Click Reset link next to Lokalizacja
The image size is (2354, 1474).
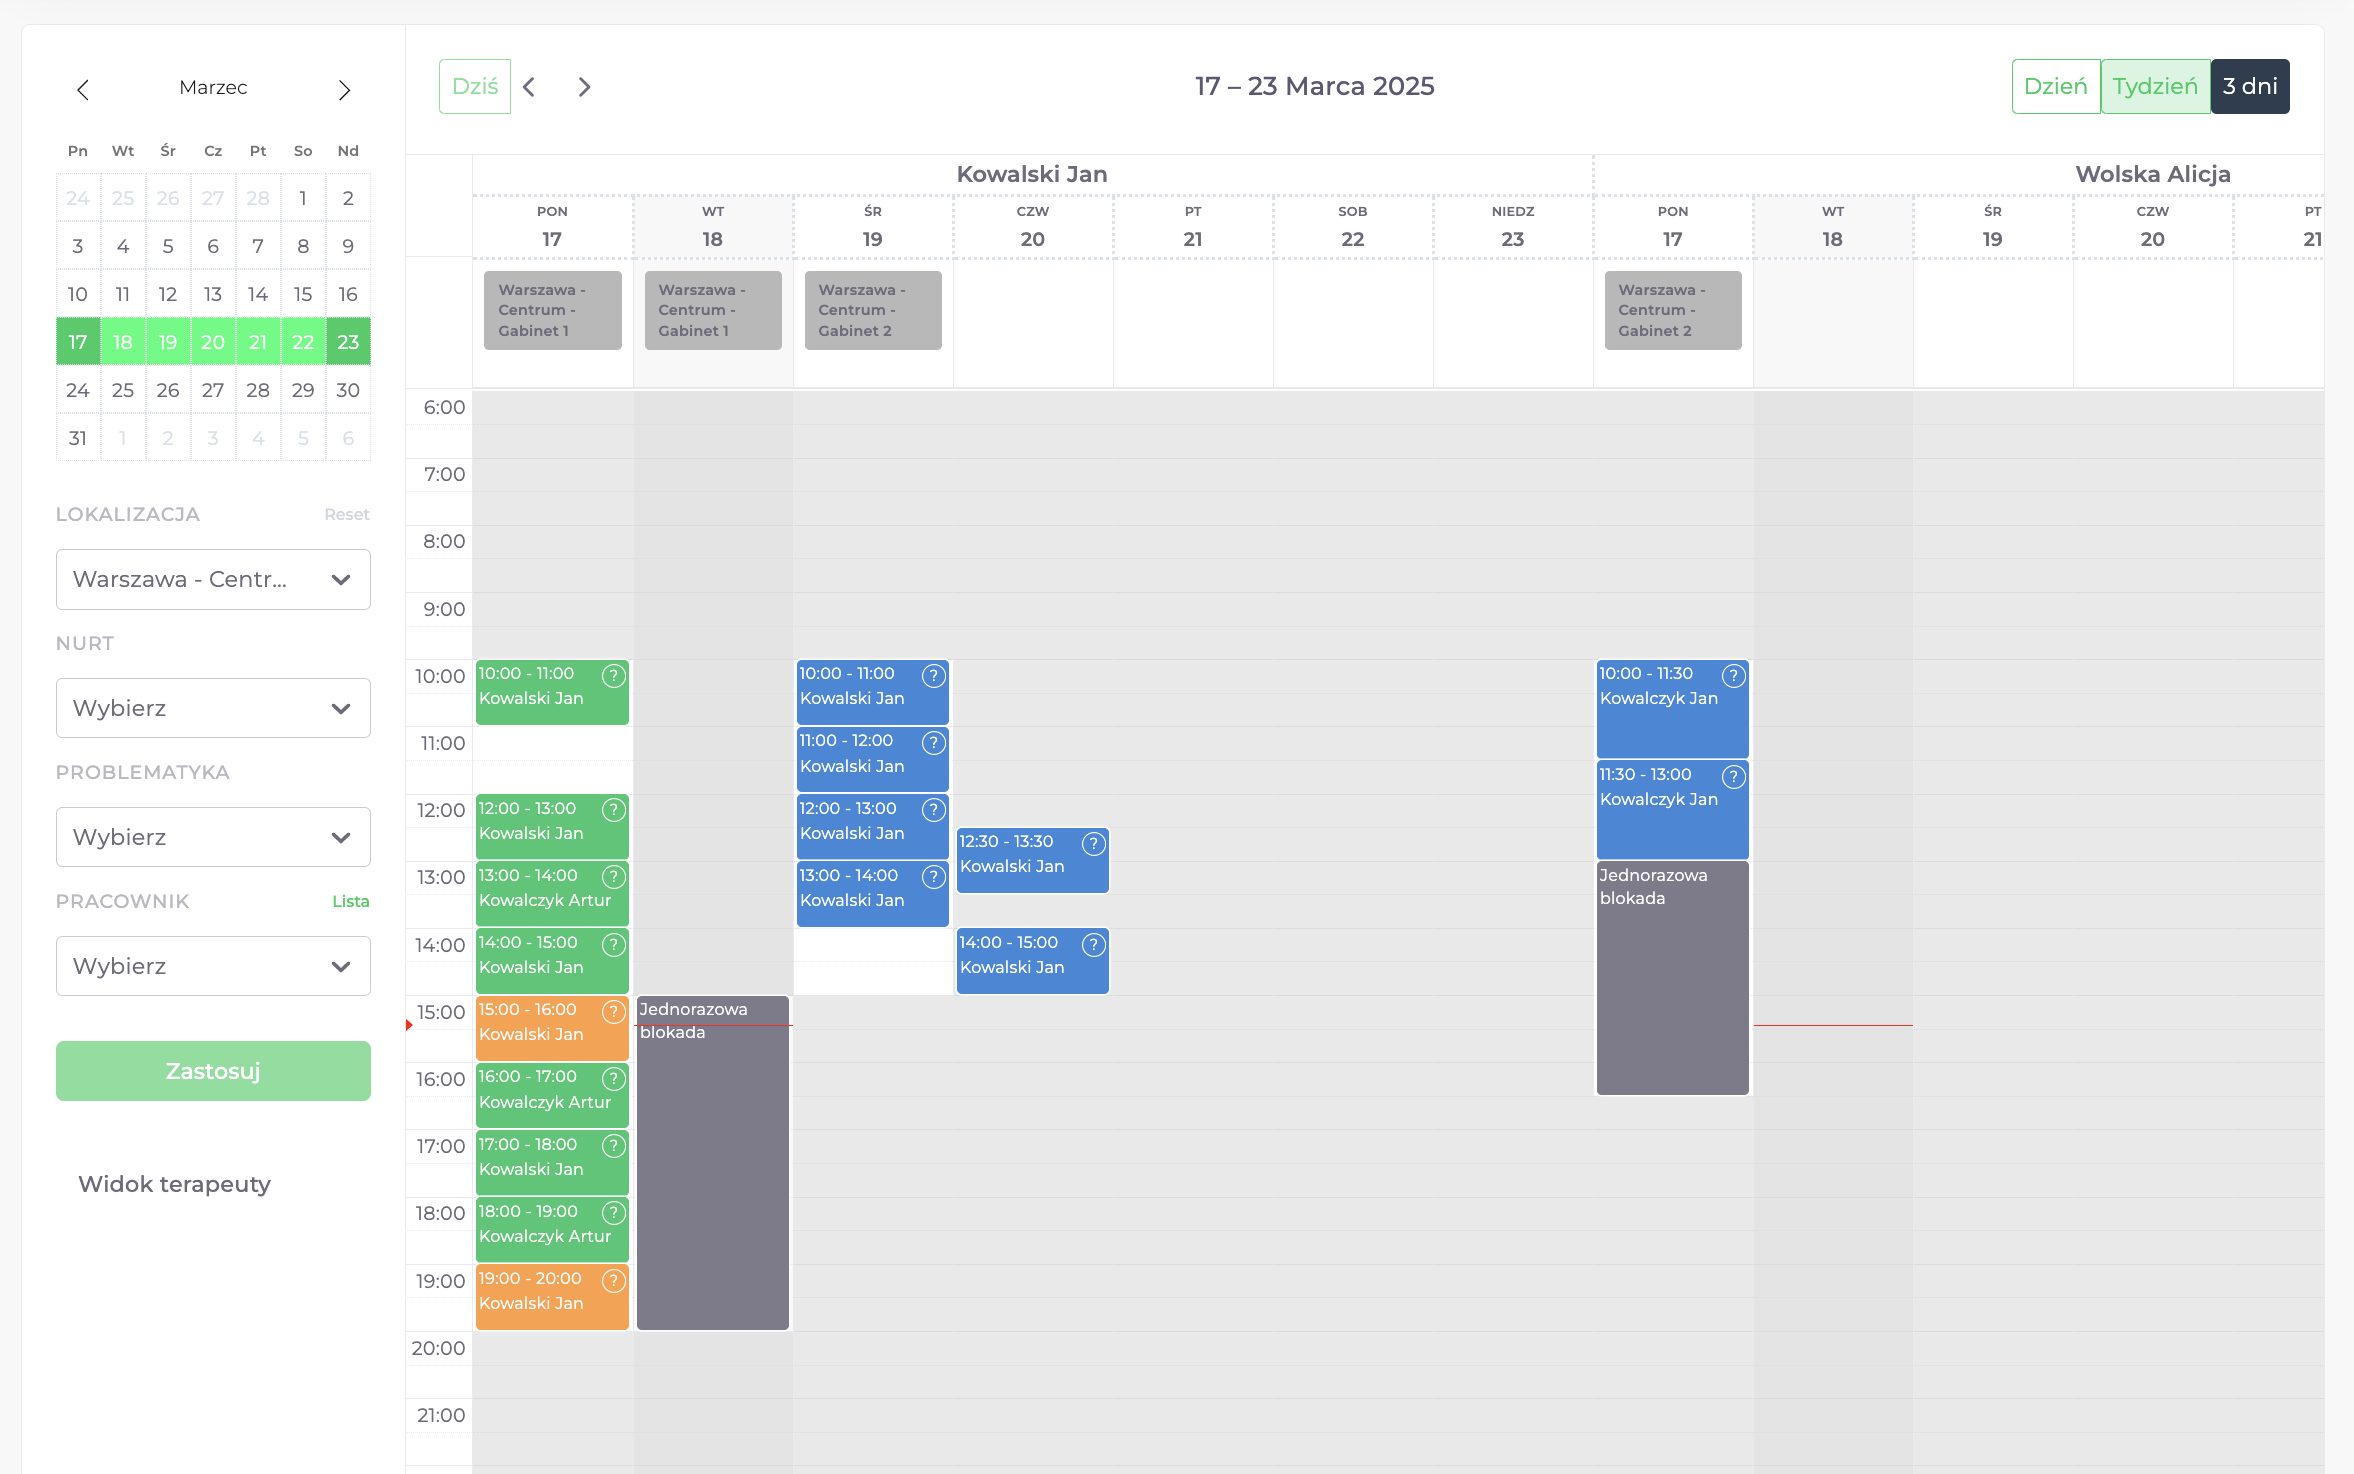click(x=346, y=515)
